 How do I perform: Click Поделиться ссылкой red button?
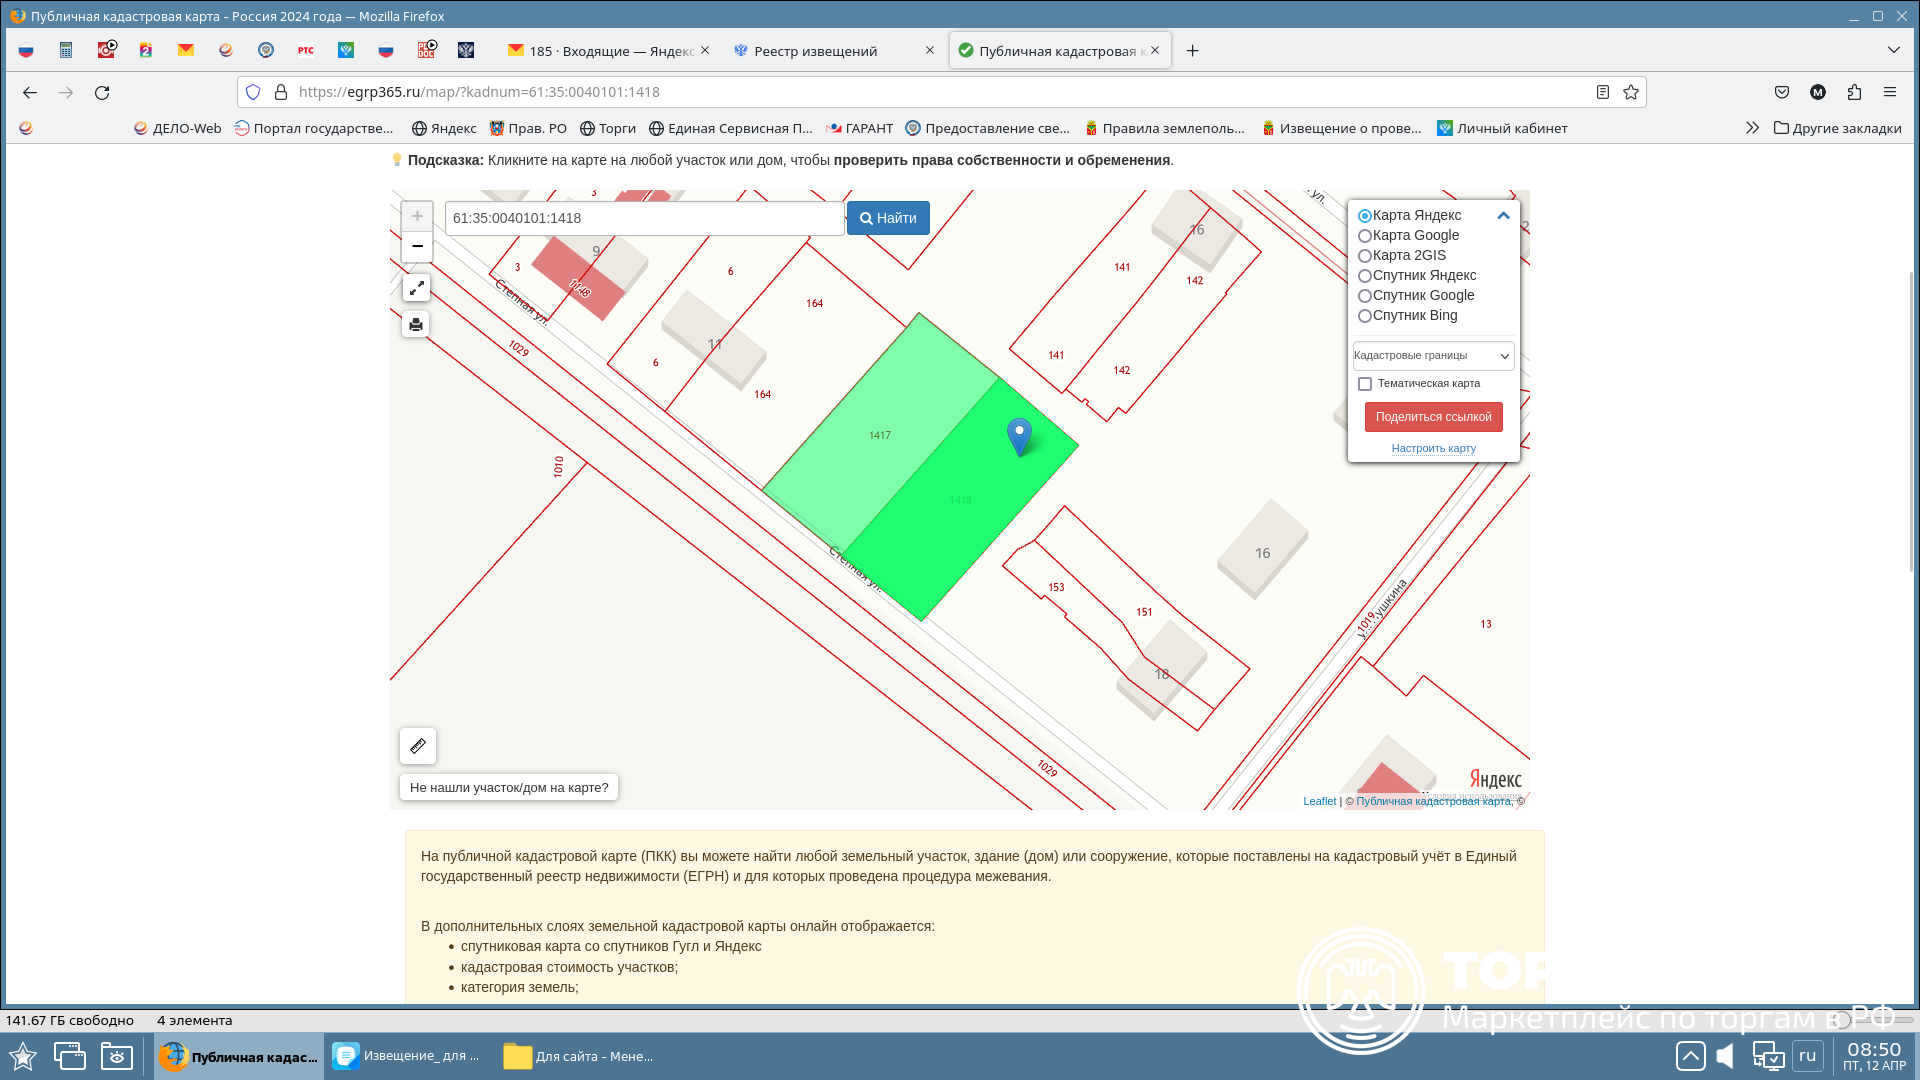1433,417
